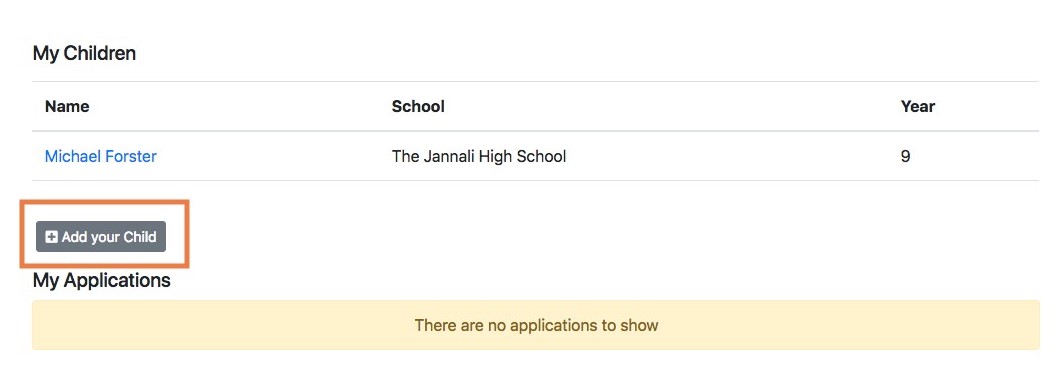This screenshot has width=1055, height=370.
Task: Click the My Applications heading
Action: (x=102, y=280)
